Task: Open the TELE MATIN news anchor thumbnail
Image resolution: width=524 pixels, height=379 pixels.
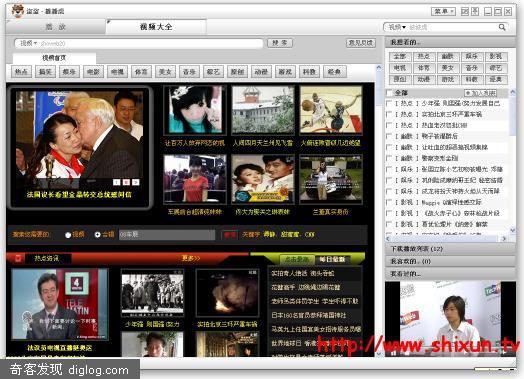Action: pos(60,304)
